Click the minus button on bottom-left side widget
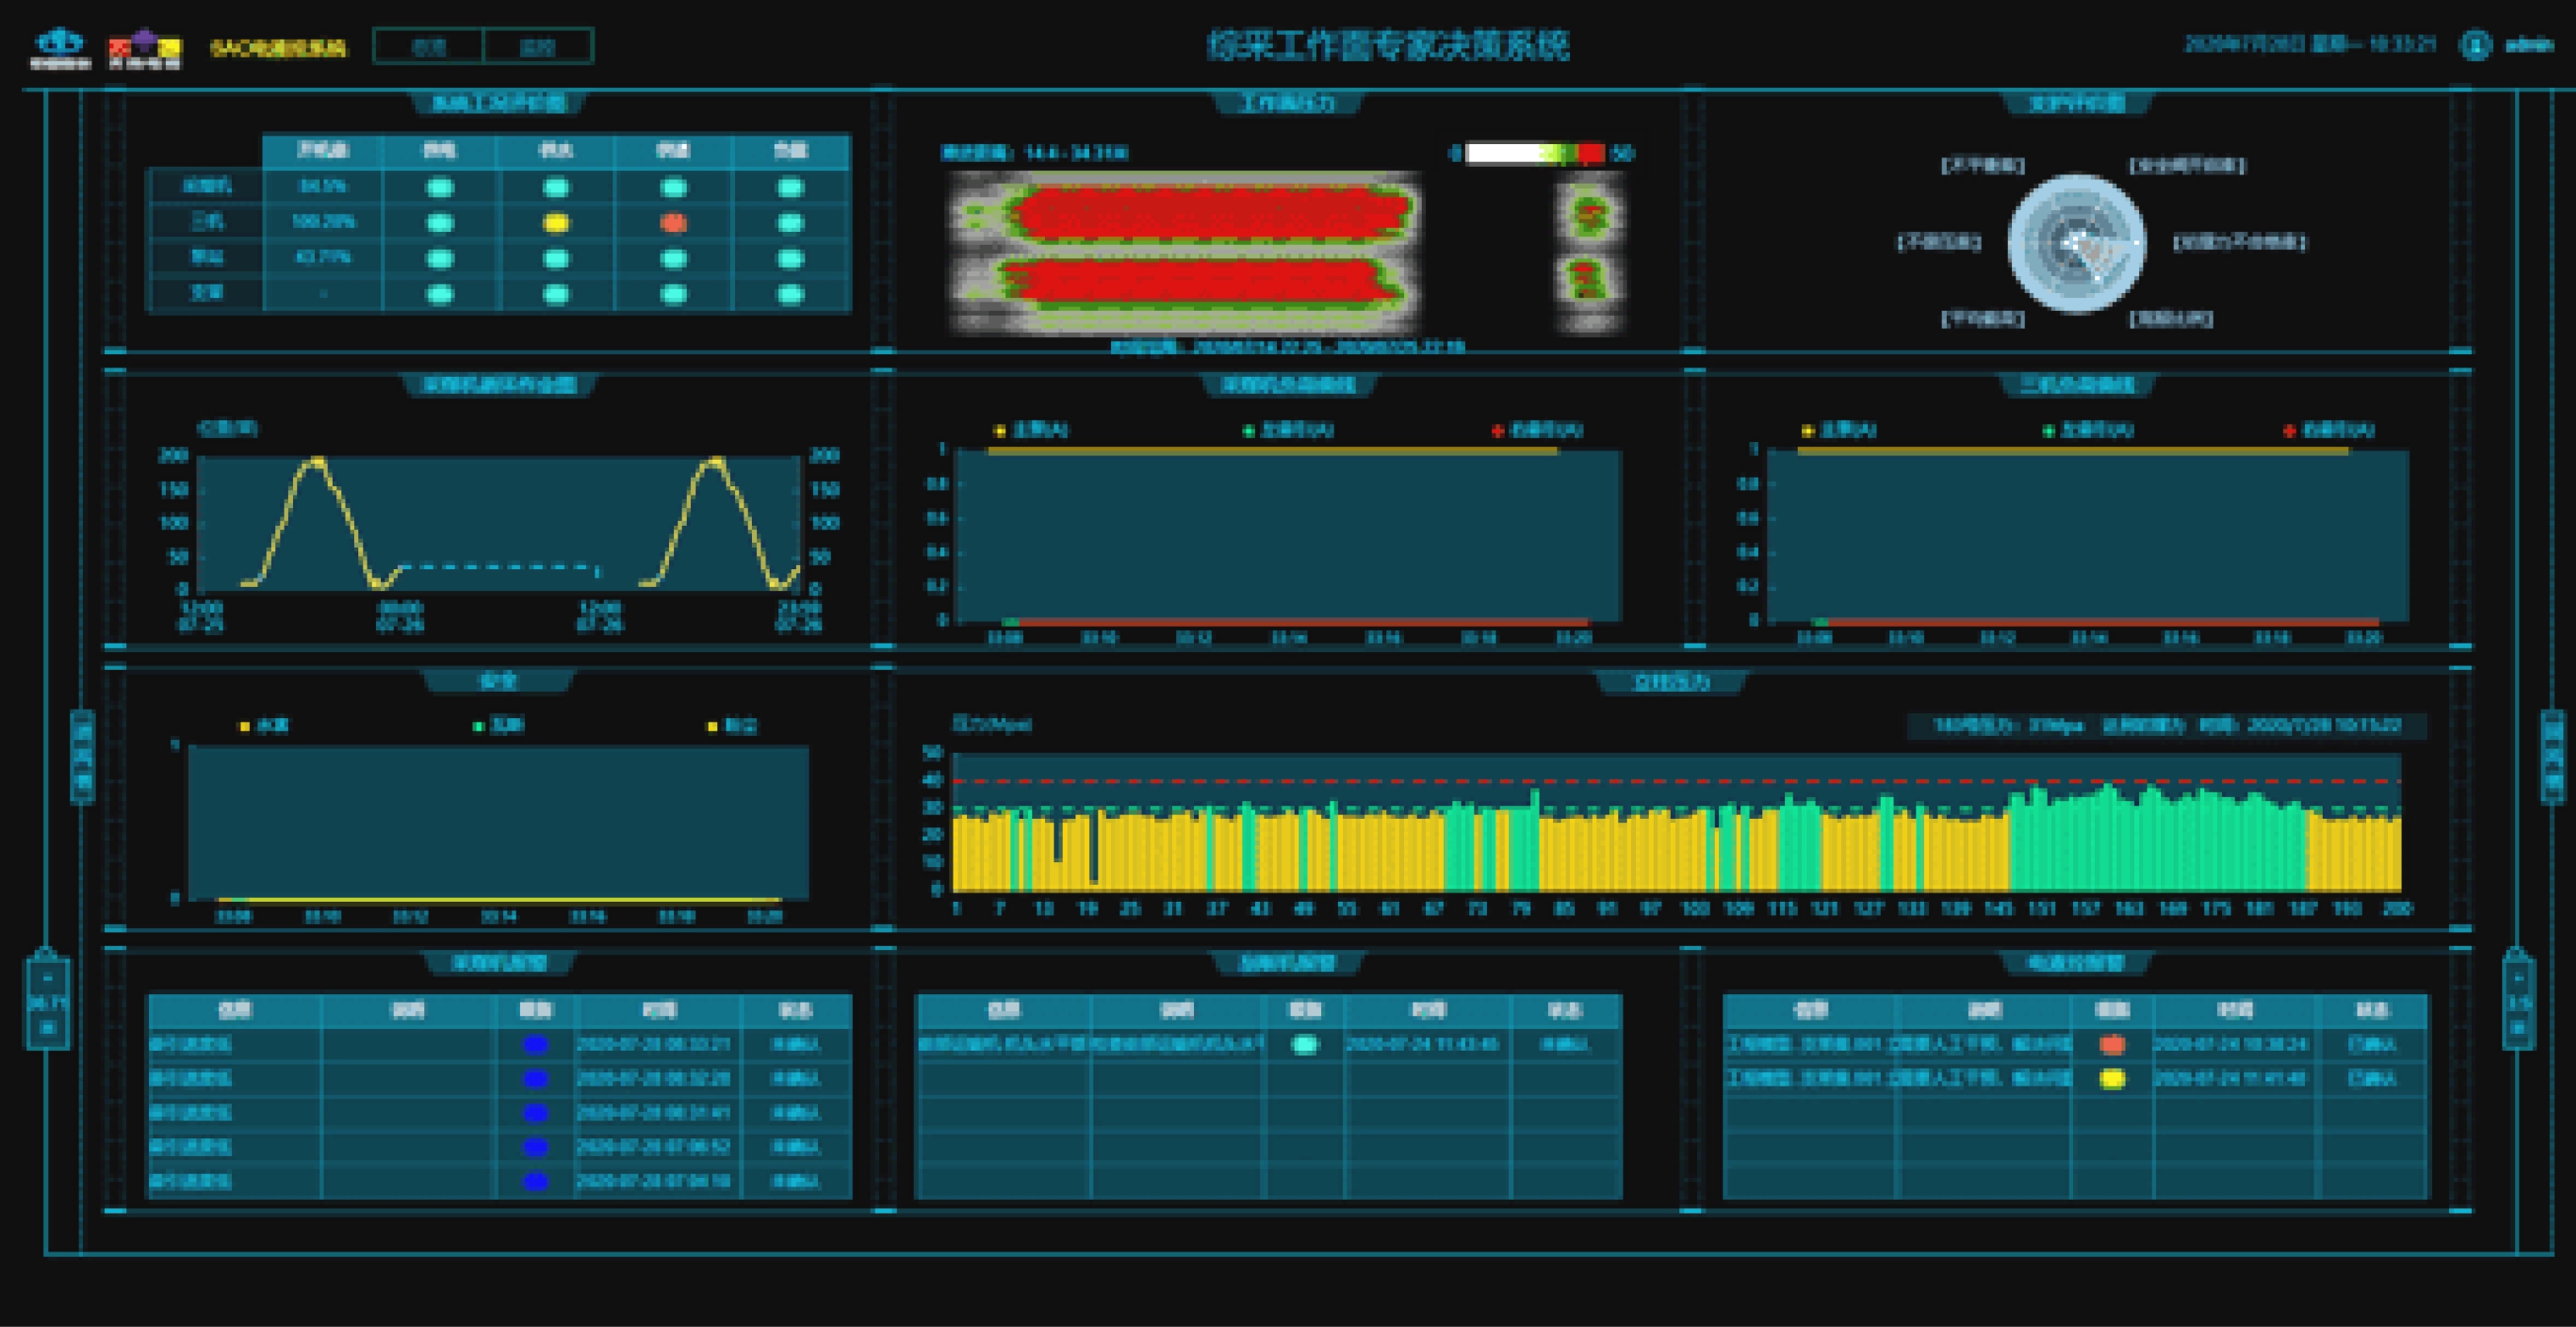The width and height of the screenshot is (2576, 1327). (47, 978)
